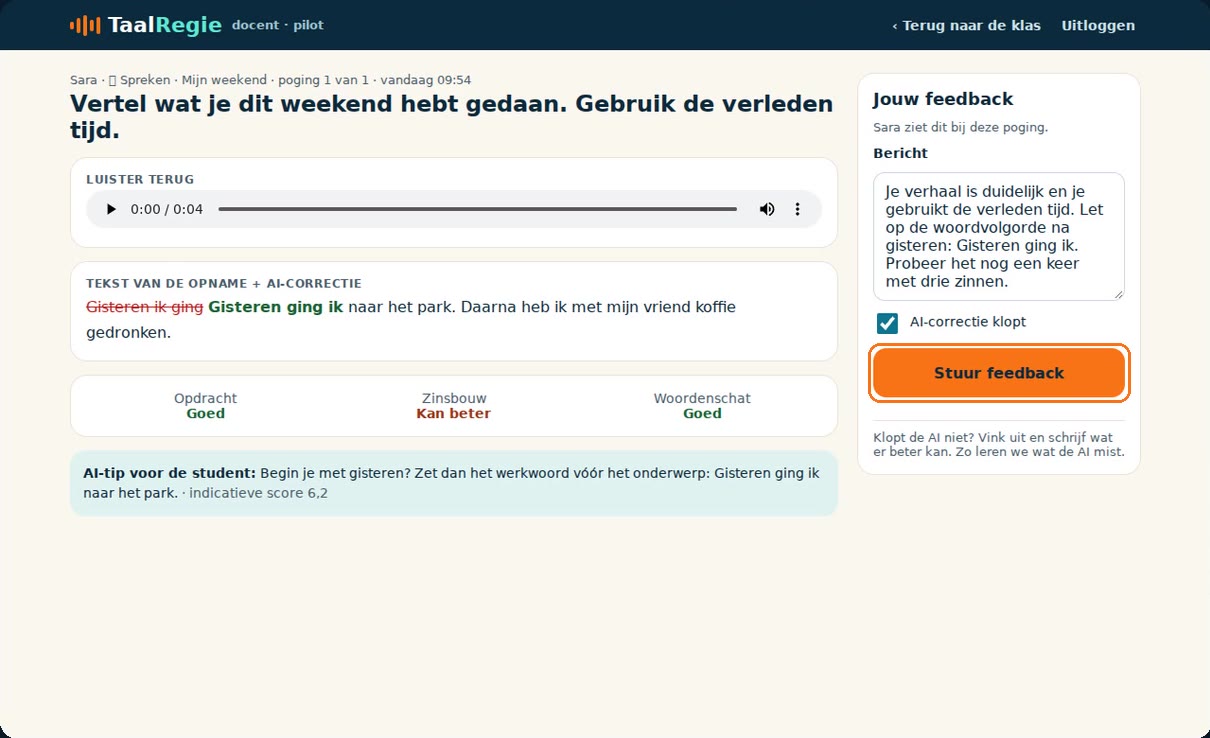Click the assignment title about het weekend
1210x738 pixels.
452,117
